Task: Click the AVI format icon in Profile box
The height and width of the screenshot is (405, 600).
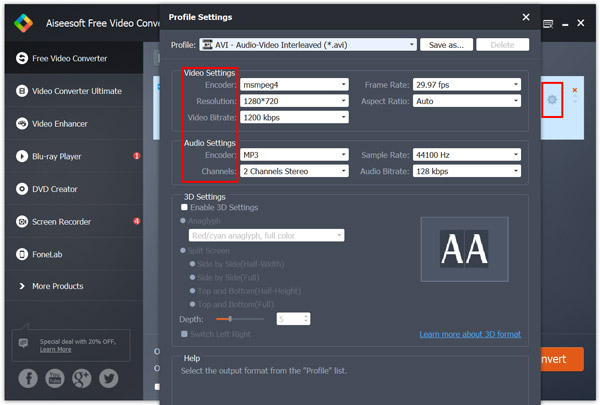Action: [207, 45]
